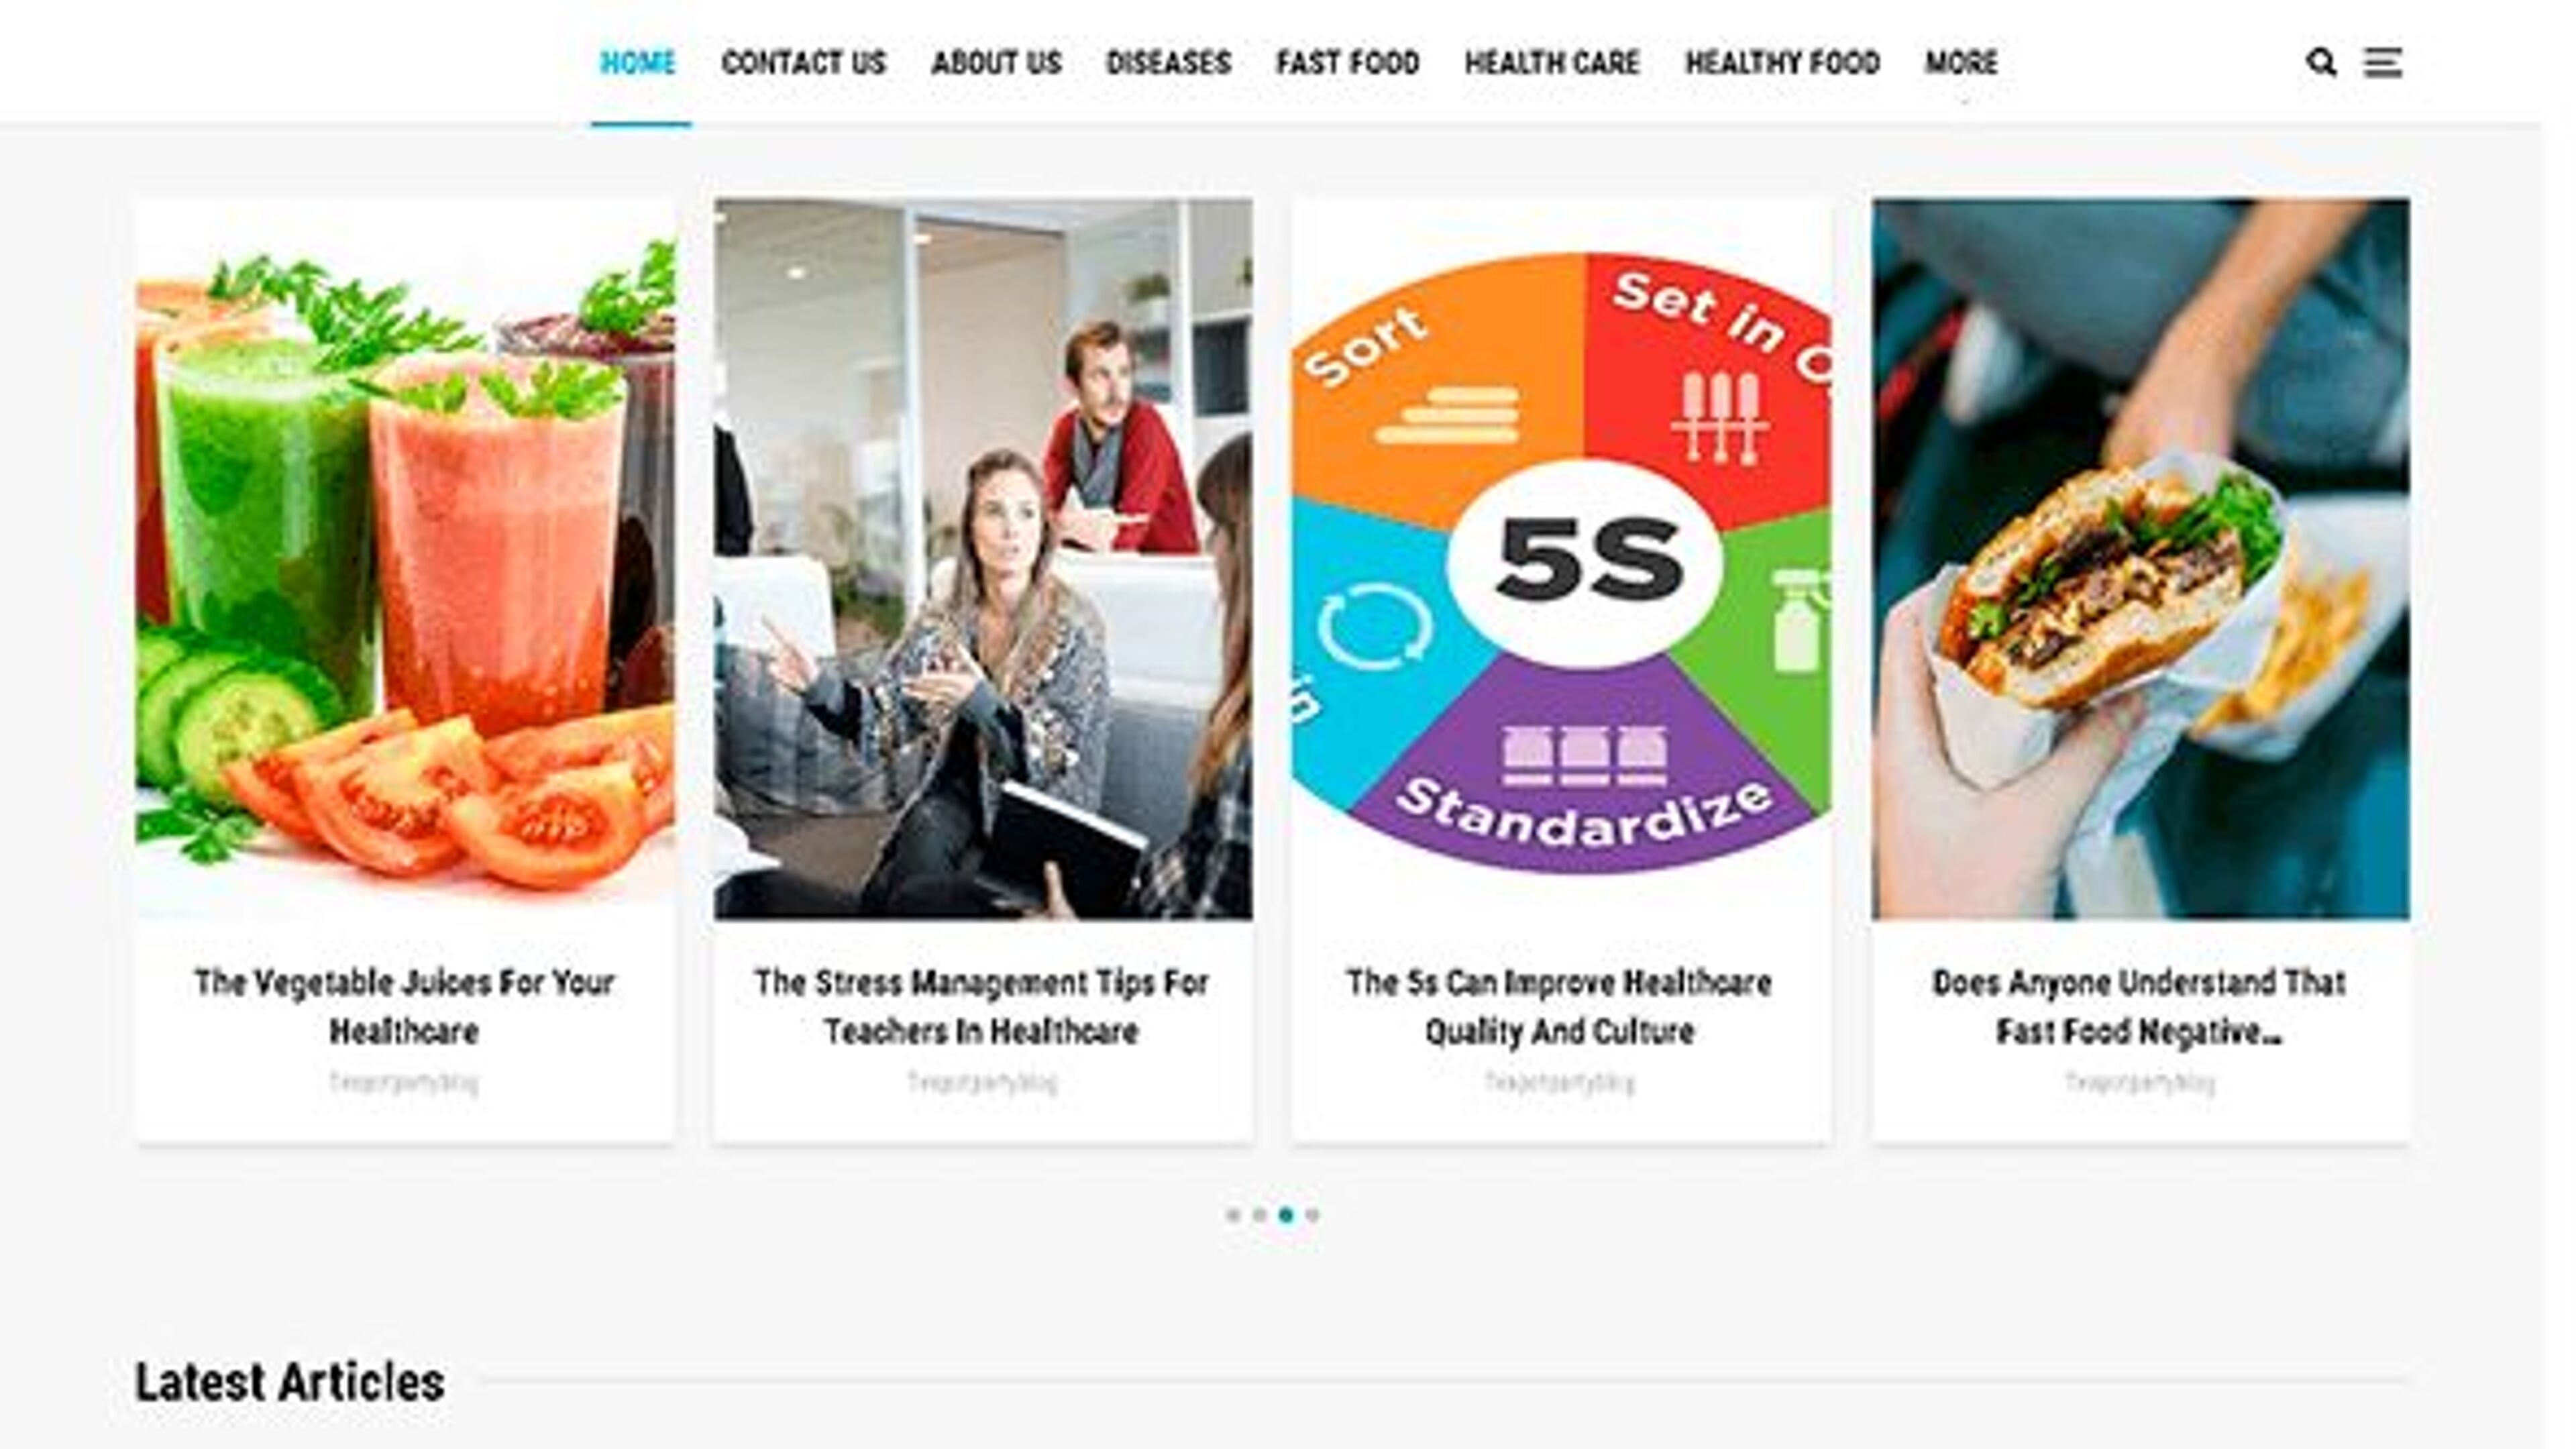Viewport: 2576px width, 1449px height.
Task: Click the 5S diagram thumbnail
Action: (x=1561, y=559)
